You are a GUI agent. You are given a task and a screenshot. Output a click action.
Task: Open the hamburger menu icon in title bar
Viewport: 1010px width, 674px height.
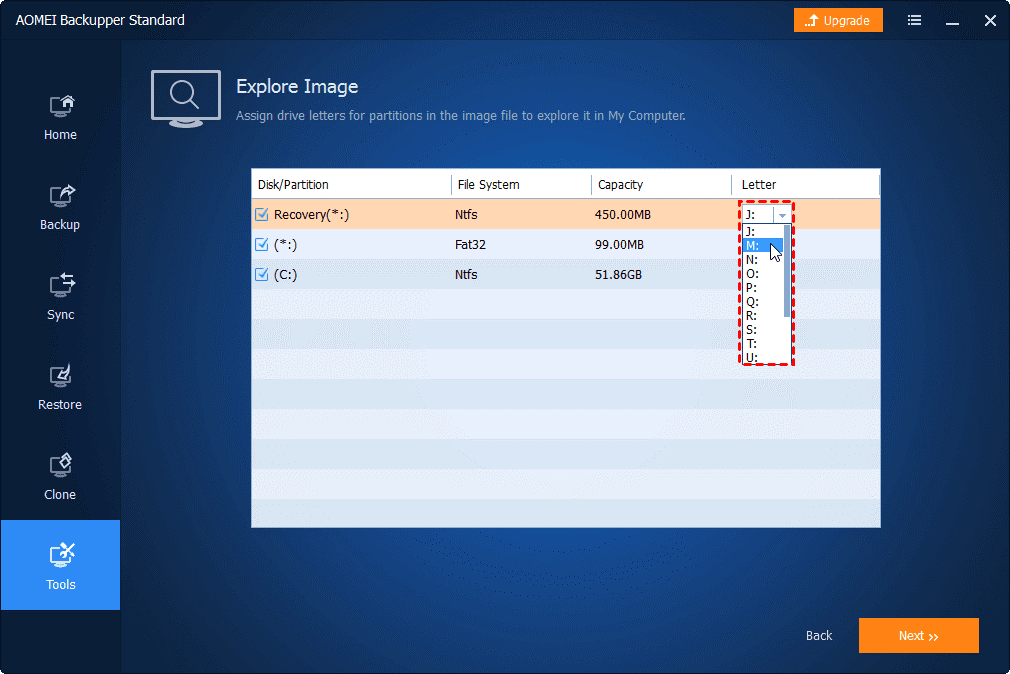click(x=914, y=21)
